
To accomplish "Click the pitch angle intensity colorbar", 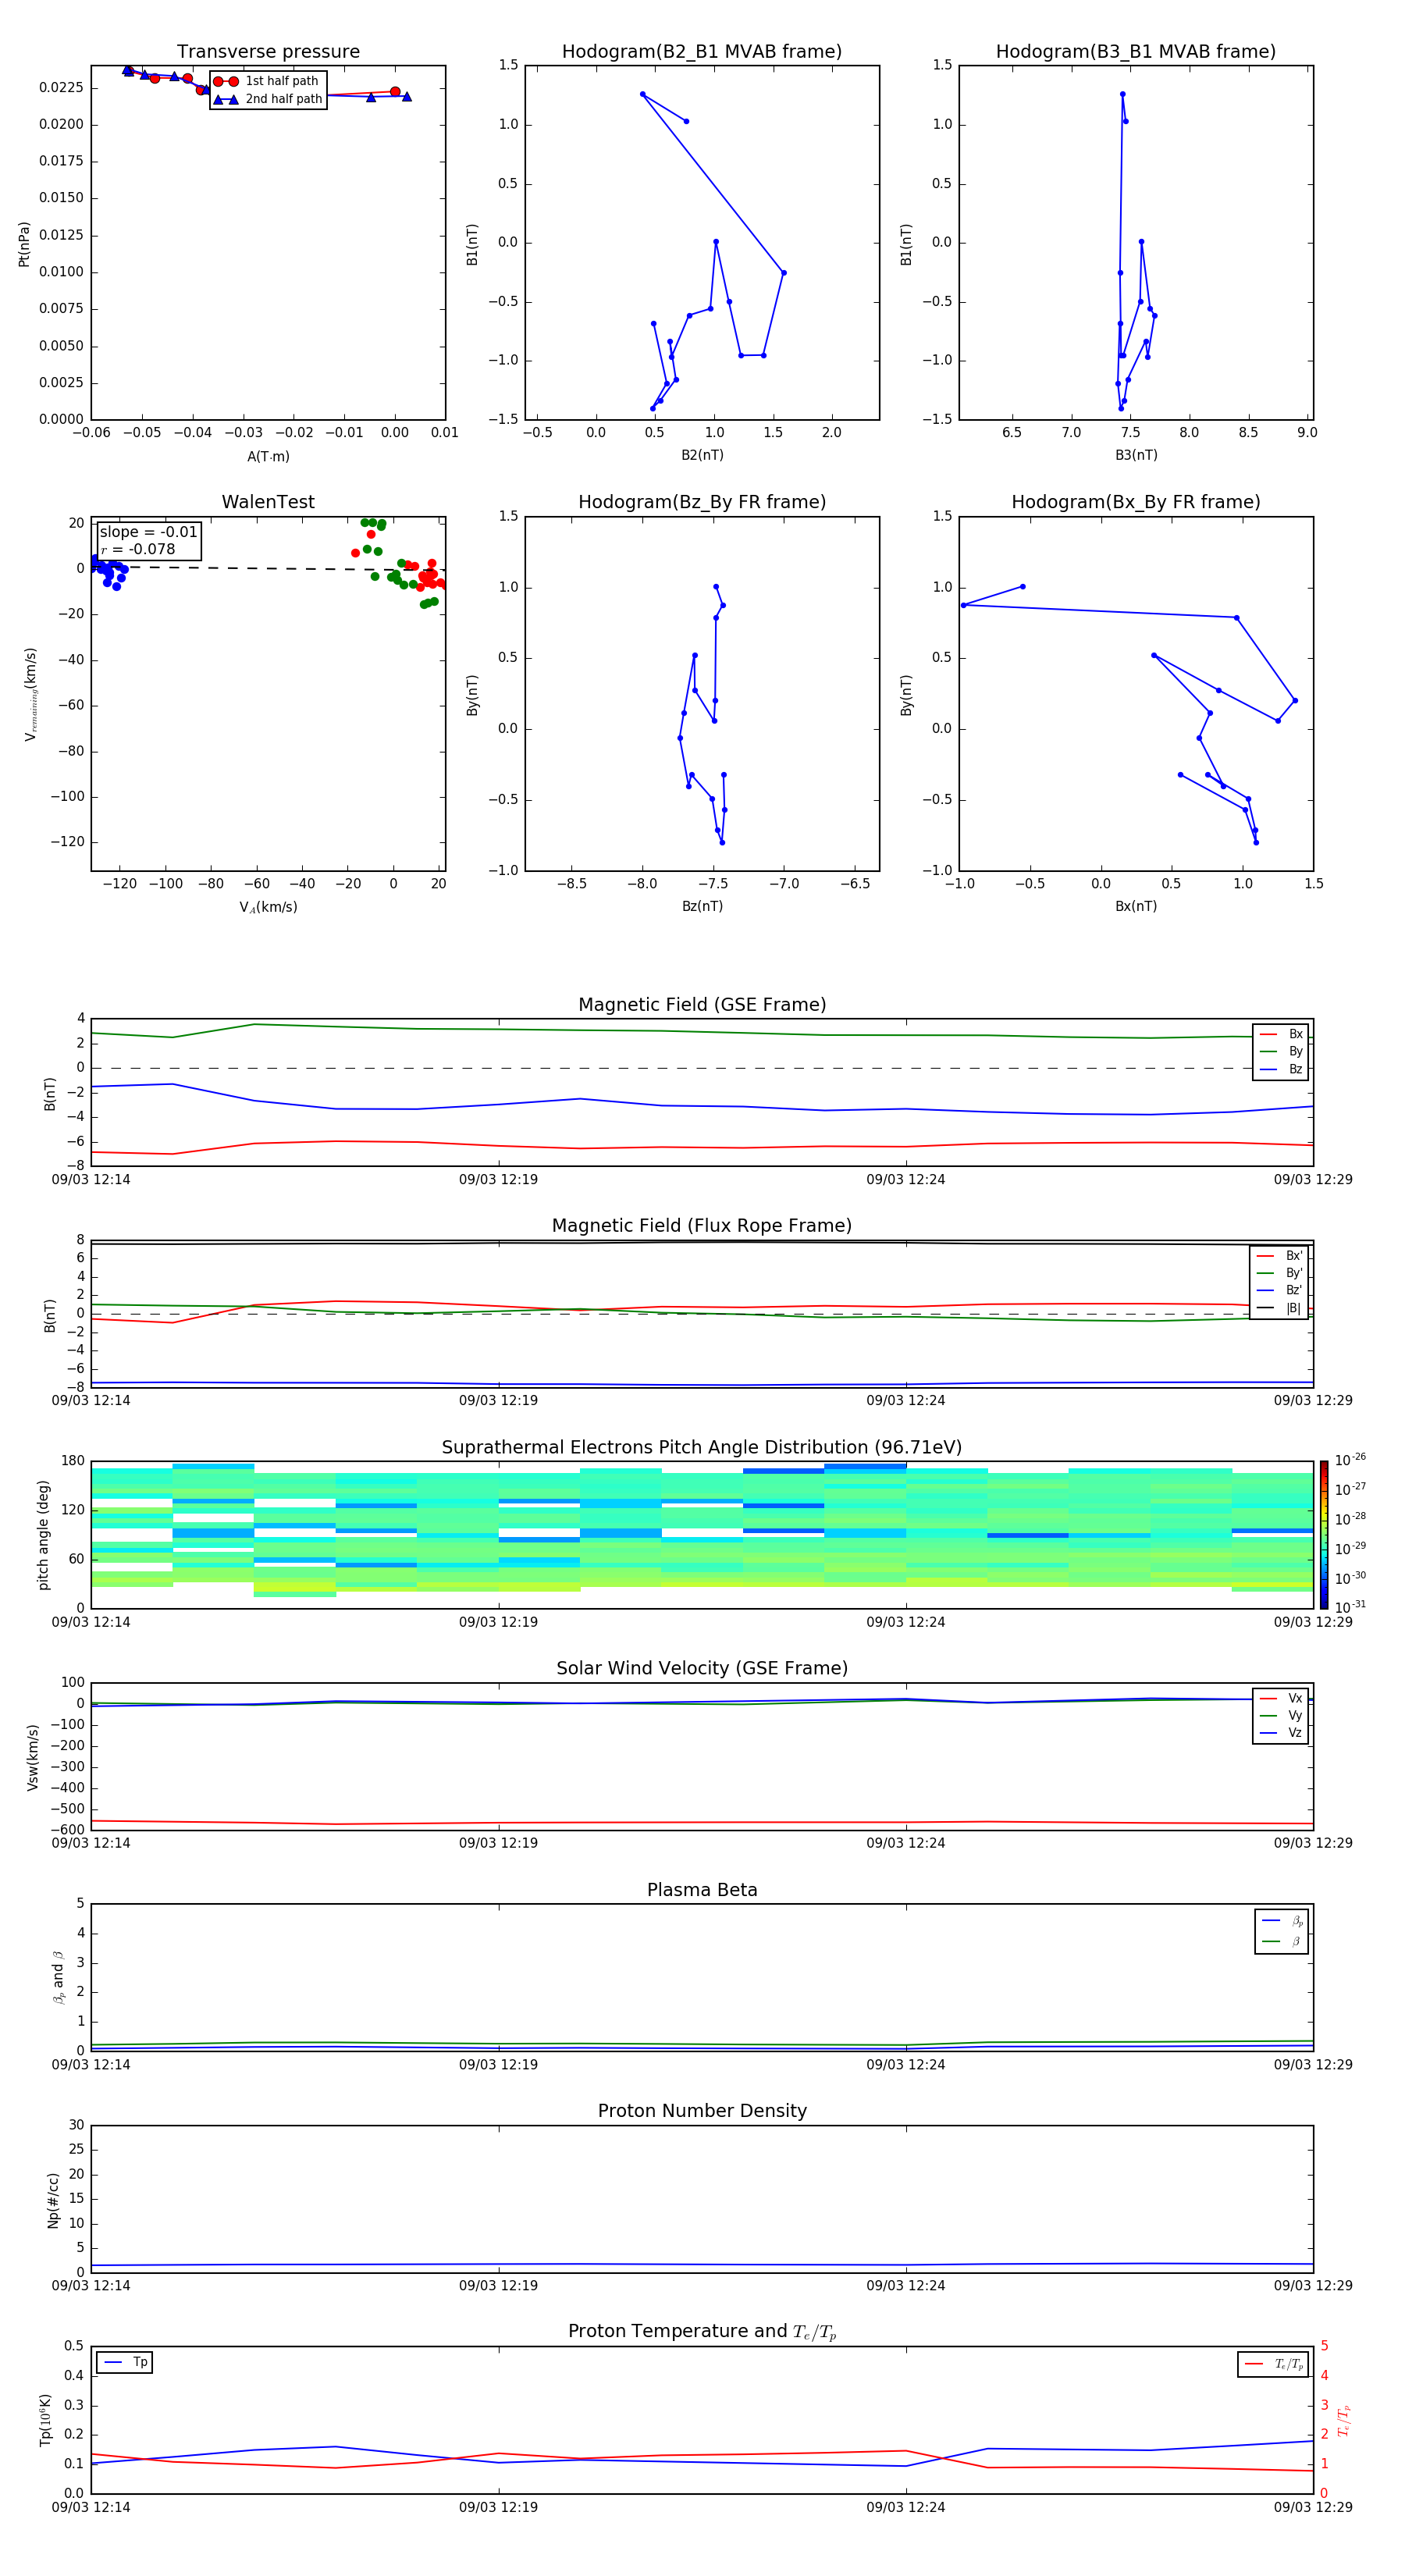I will (x=1324, y=1535).
